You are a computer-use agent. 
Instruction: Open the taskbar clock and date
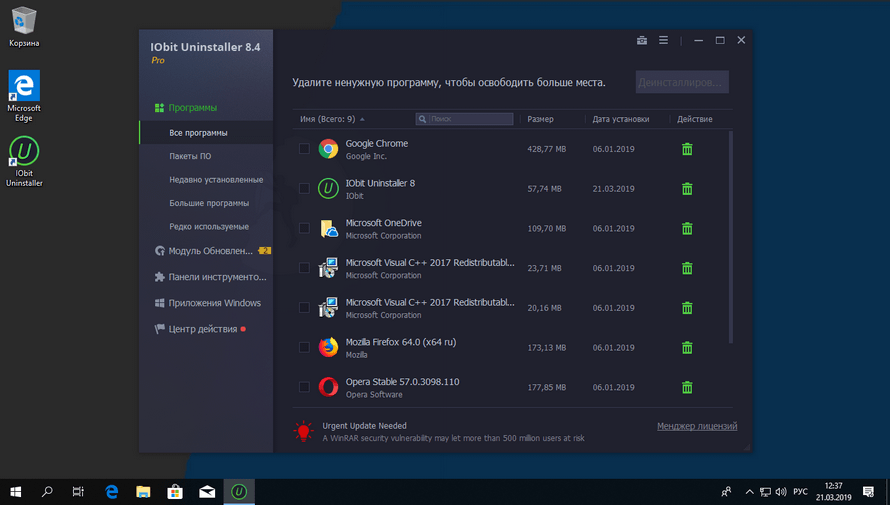tap(833, 492)
